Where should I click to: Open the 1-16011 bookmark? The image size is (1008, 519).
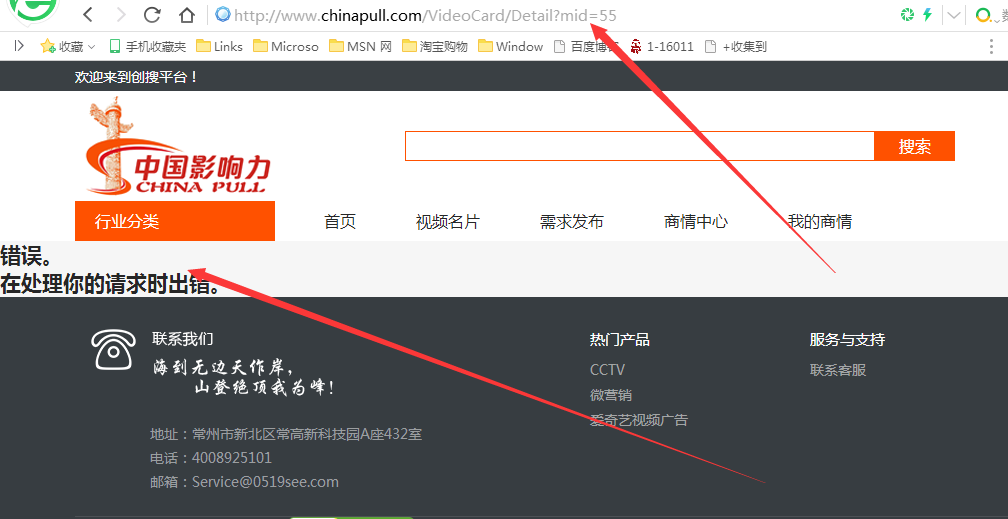pos(662,46)
